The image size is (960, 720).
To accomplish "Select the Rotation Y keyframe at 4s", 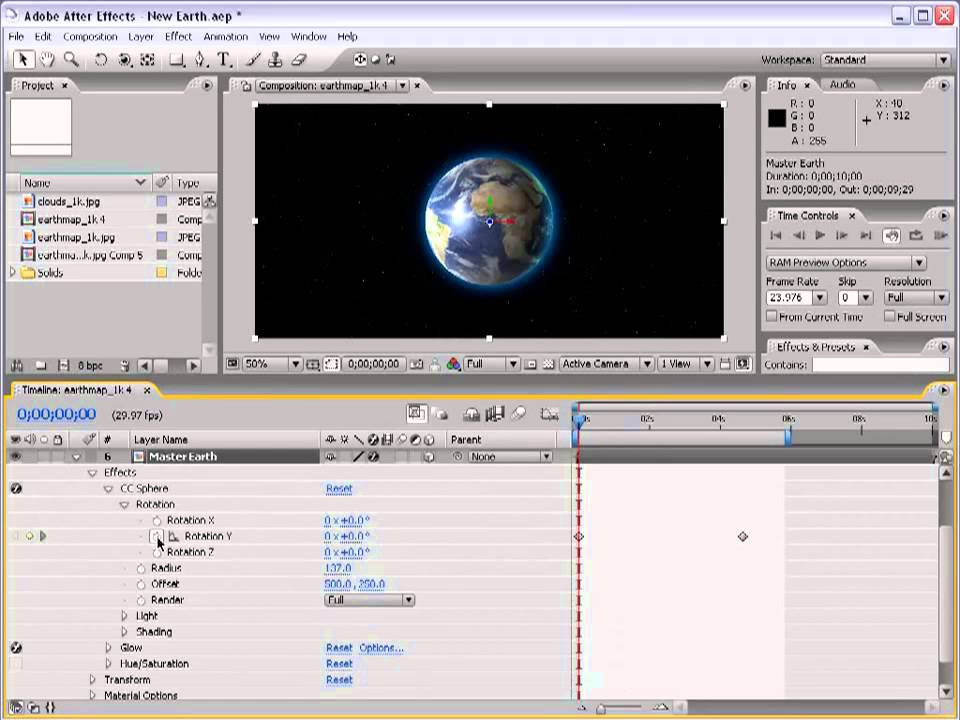I will click(743, 537).
